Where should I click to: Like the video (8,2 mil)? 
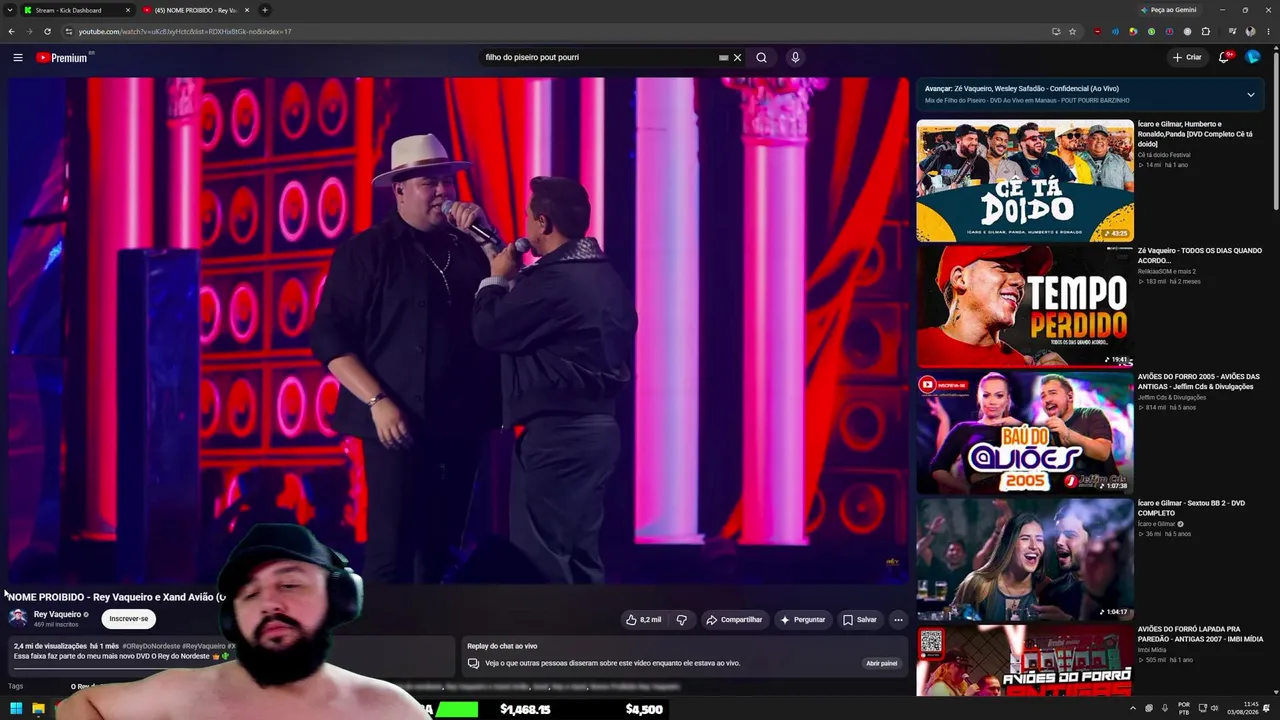pos(643,620)
